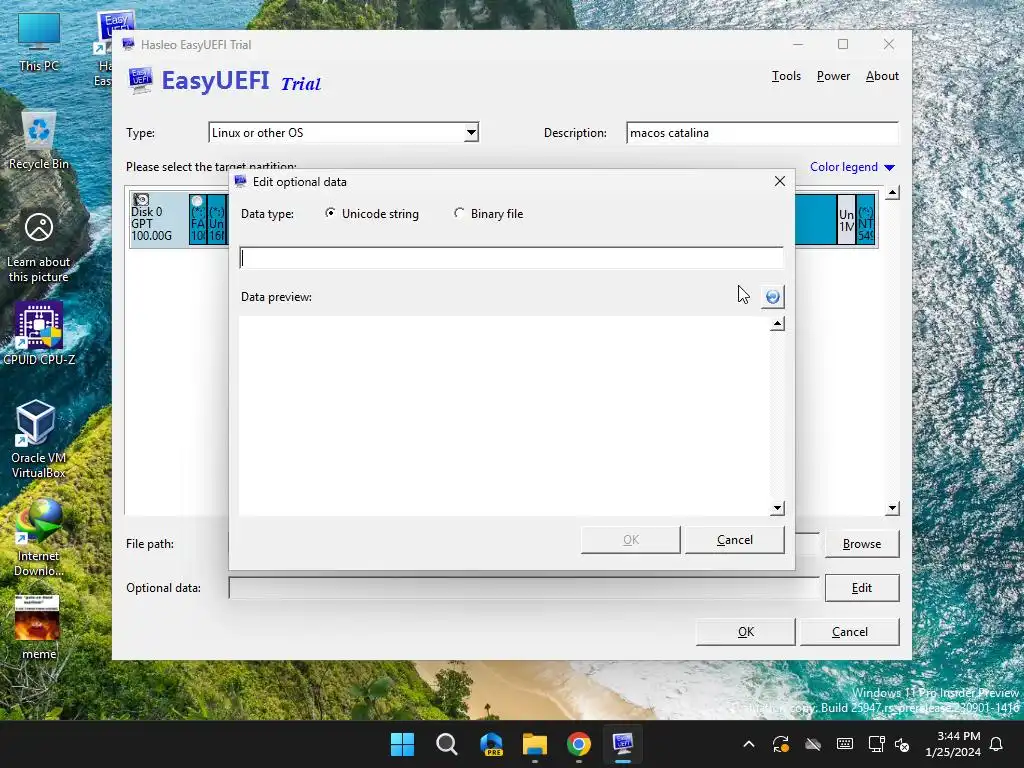This screenshot has height=768, width=1024.
Task: Open Learn about this picture icon
Action: click(39, 248)
